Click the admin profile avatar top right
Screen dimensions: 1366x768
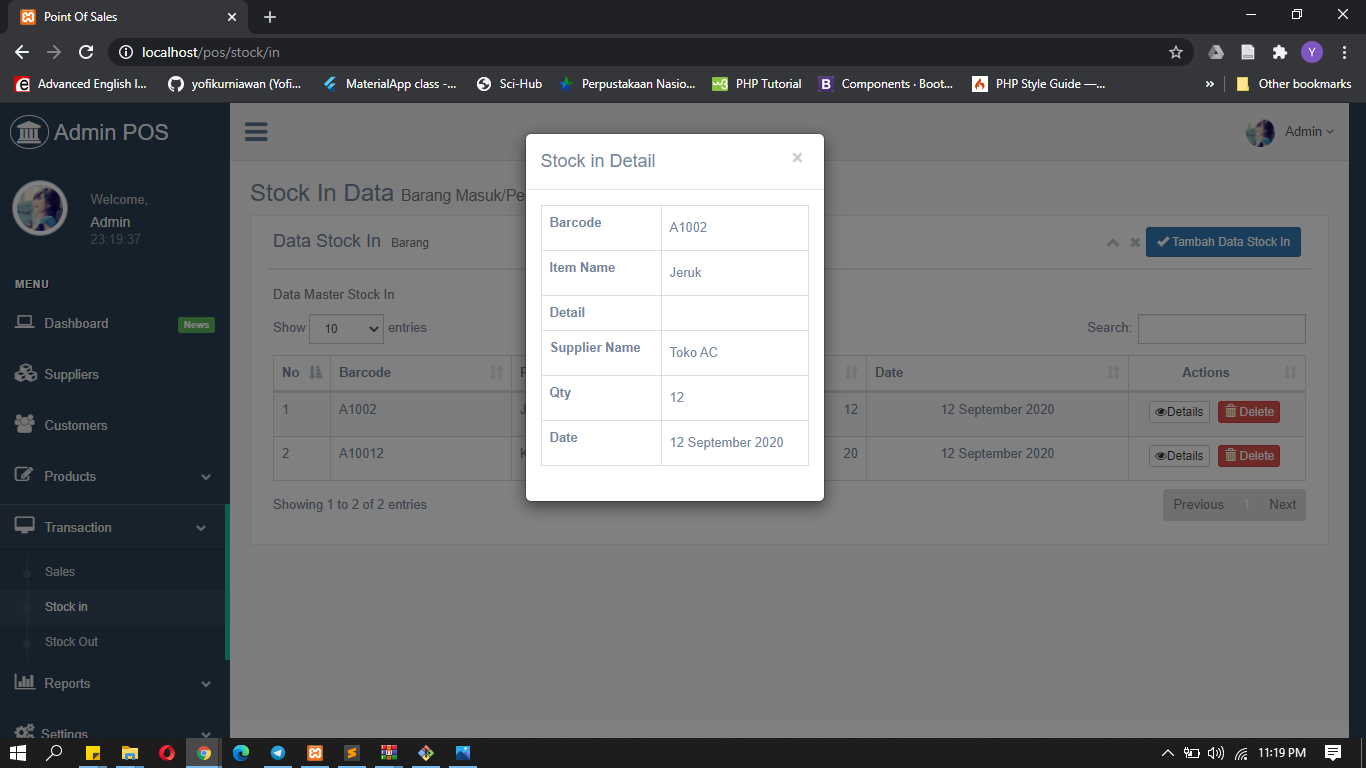tap(1260, 131)
